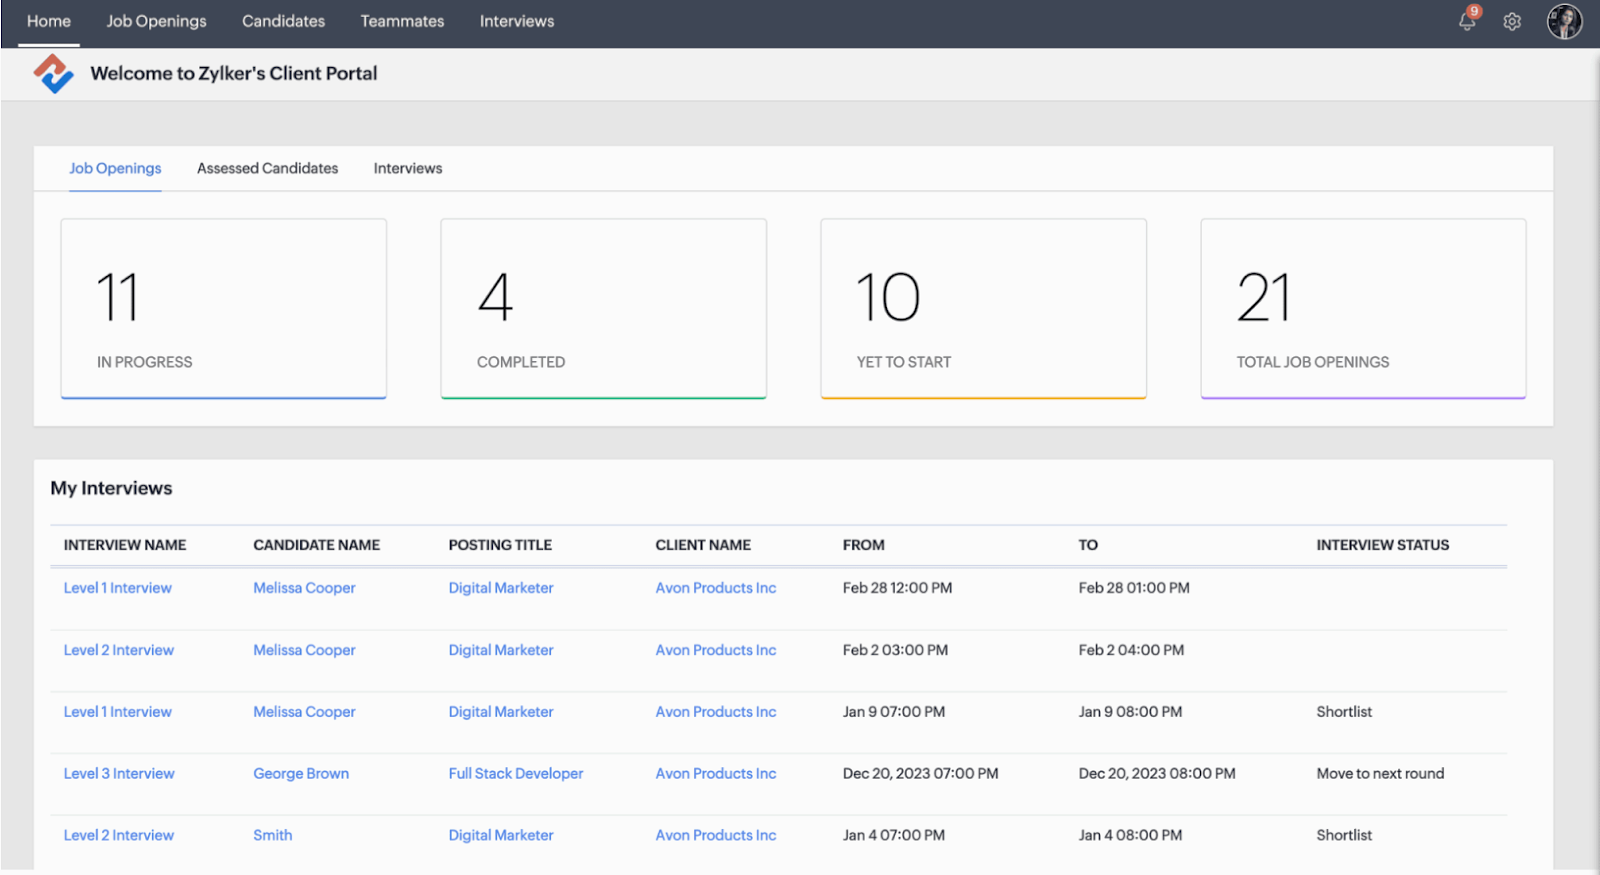Open the notifications bell icon

click(1467, 21)
